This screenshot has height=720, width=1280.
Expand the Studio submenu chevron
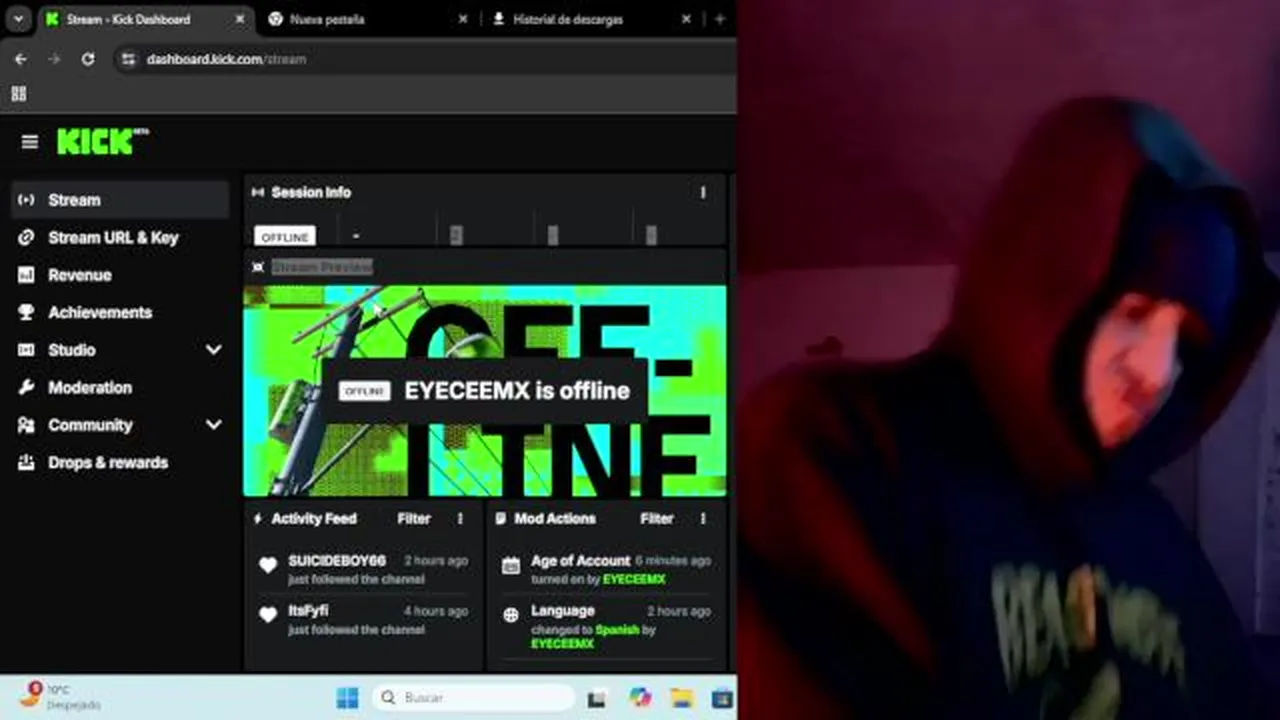click(213, 350)
